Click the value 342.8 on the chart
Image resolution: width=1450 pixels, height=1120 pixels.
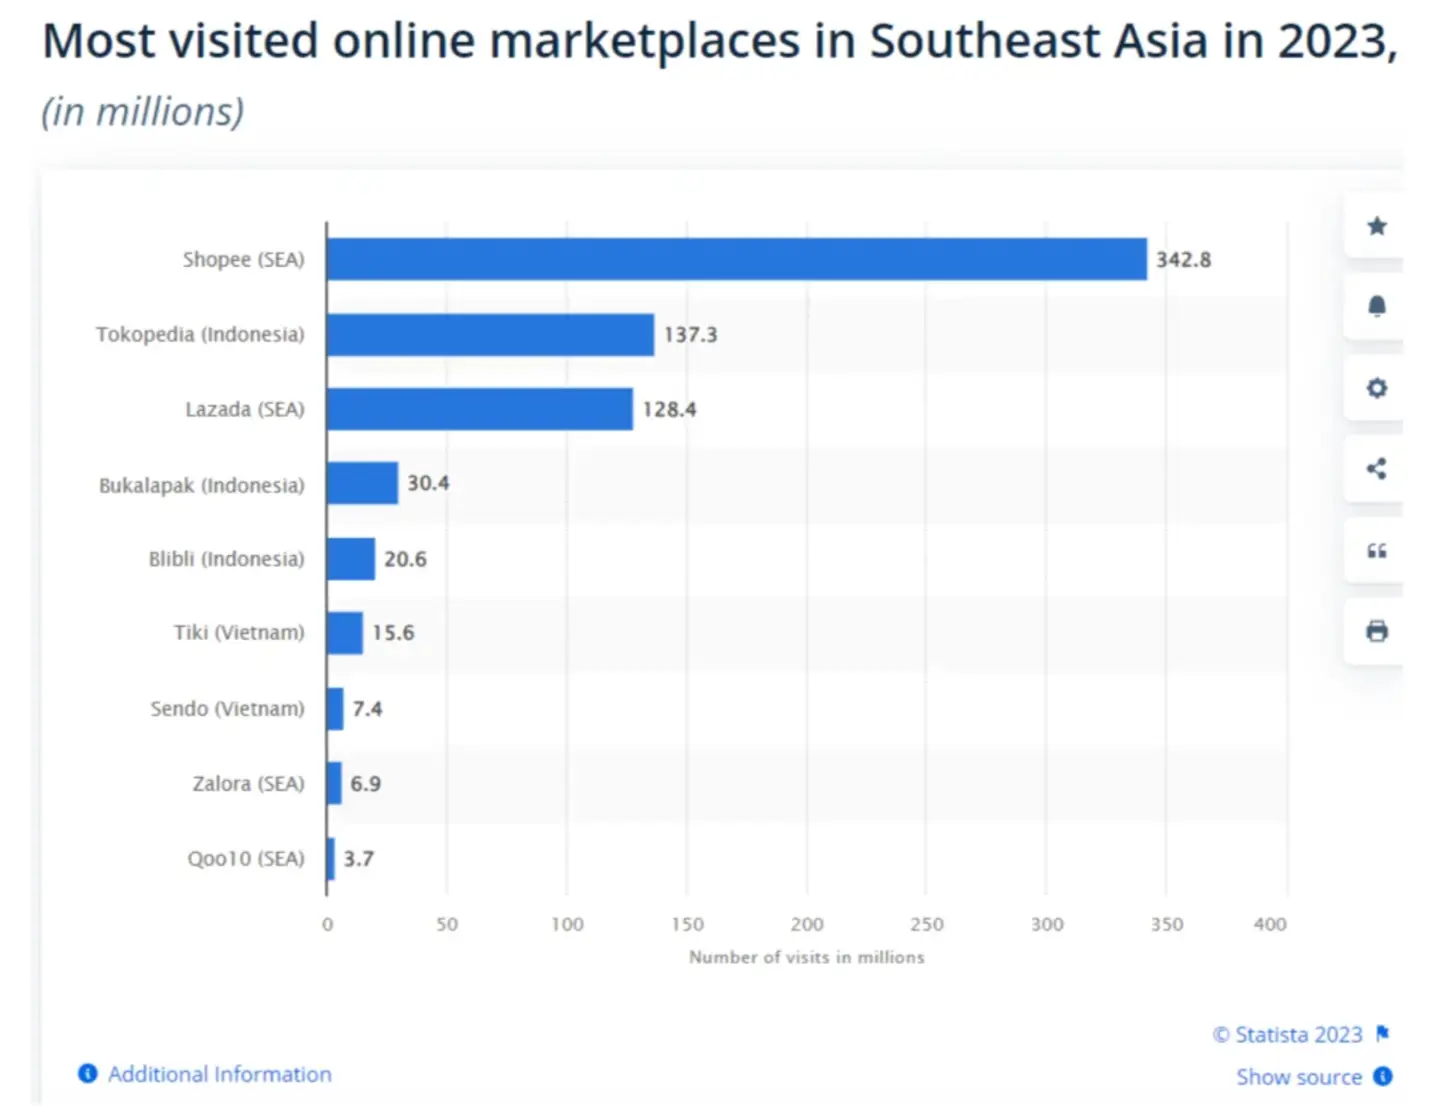point(1183,259)
